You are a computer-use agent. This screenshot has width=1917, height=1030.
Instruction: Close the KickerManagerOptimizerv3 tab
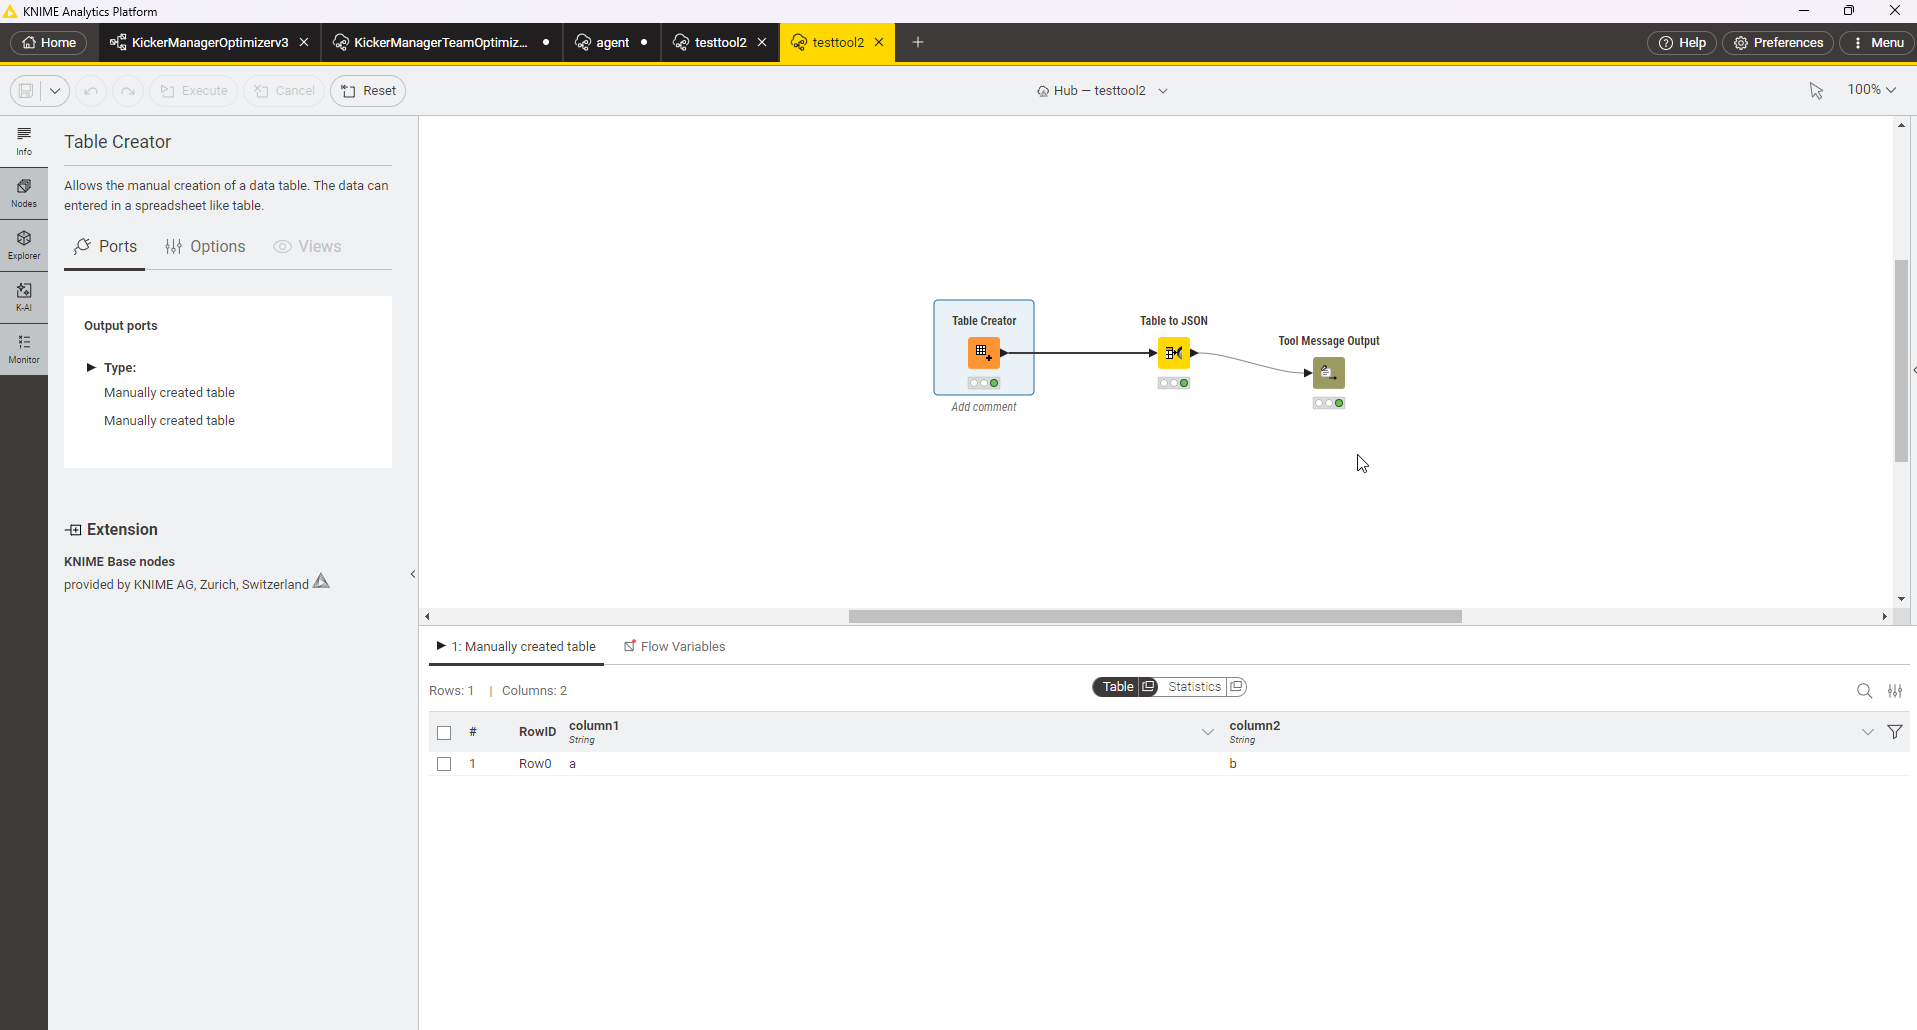click(x=304, y=43)
